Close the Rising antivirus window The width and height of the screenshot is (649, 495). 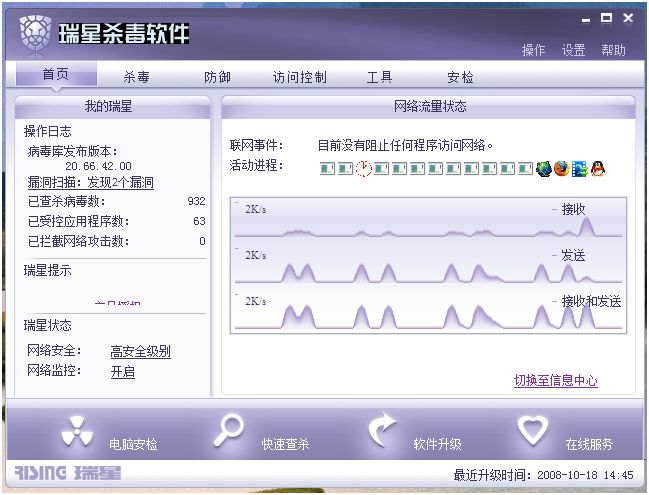[628, 18]
